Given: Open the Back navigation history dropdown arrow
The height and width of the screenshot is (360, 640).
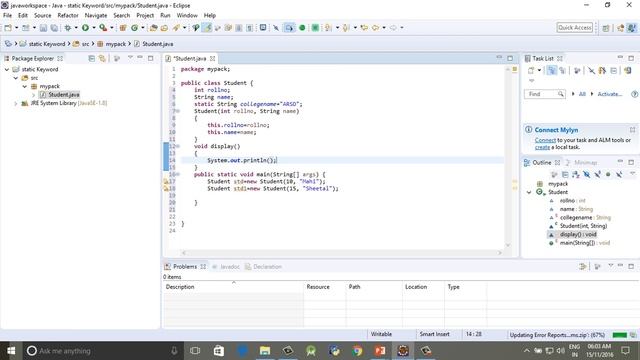Looking at the screenshot, I should (384, 28).
